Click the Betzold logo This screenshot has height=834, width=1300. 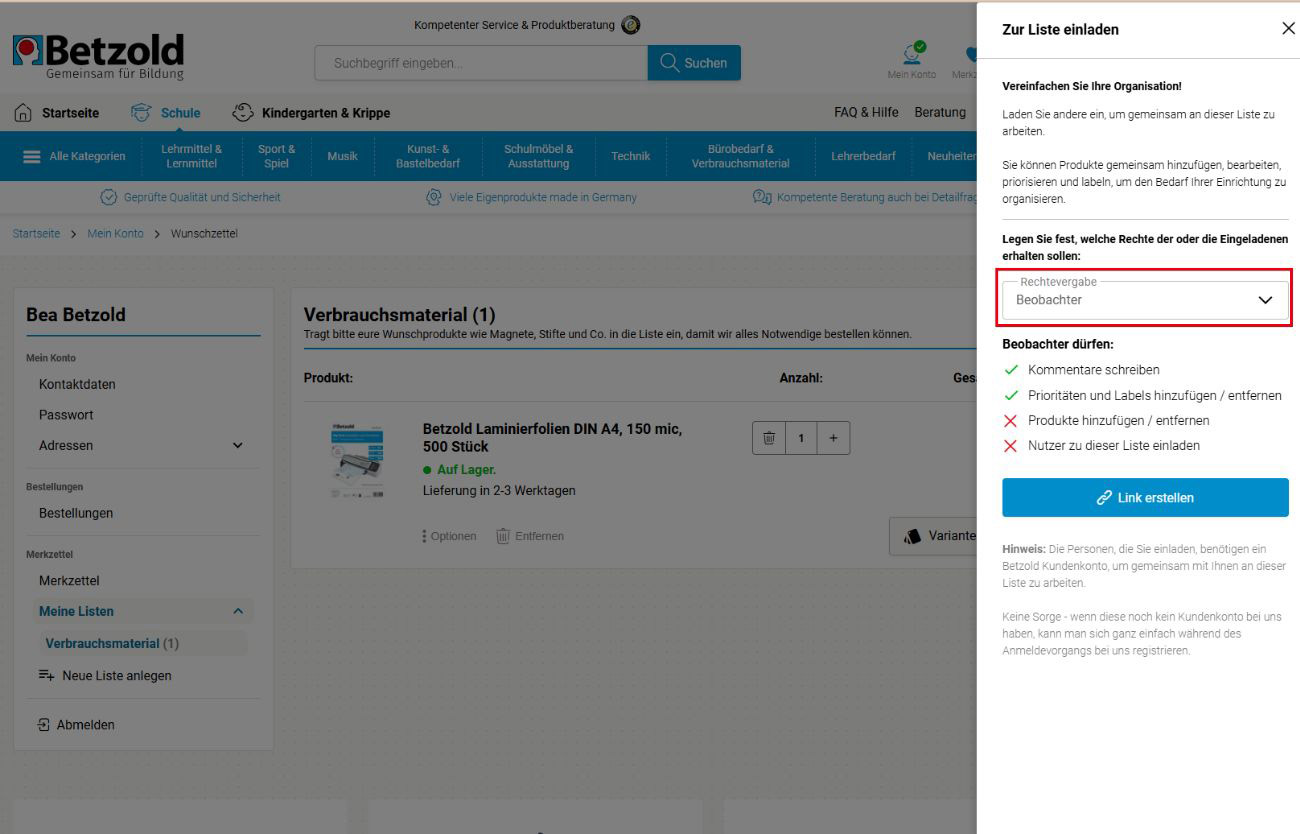[x=98, y=57]
